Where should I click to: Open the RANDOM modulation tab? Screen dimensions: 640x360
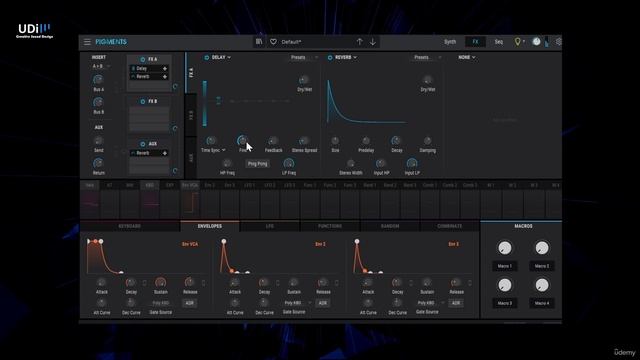[x=390, y=226]
